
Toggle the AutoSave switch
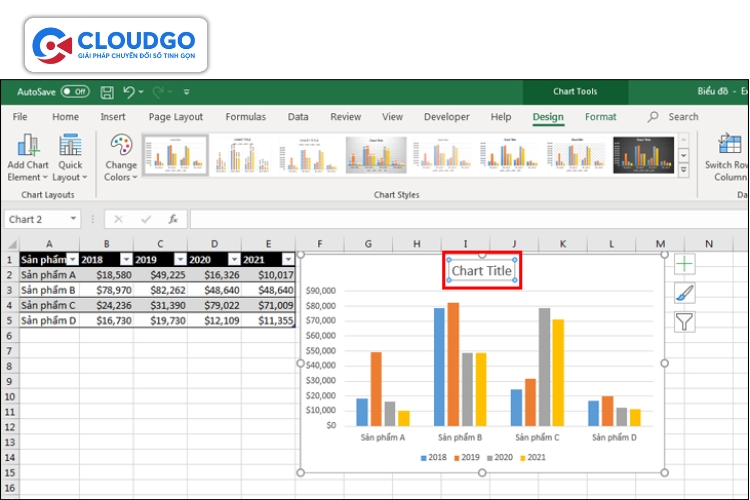tap(74, 91)
